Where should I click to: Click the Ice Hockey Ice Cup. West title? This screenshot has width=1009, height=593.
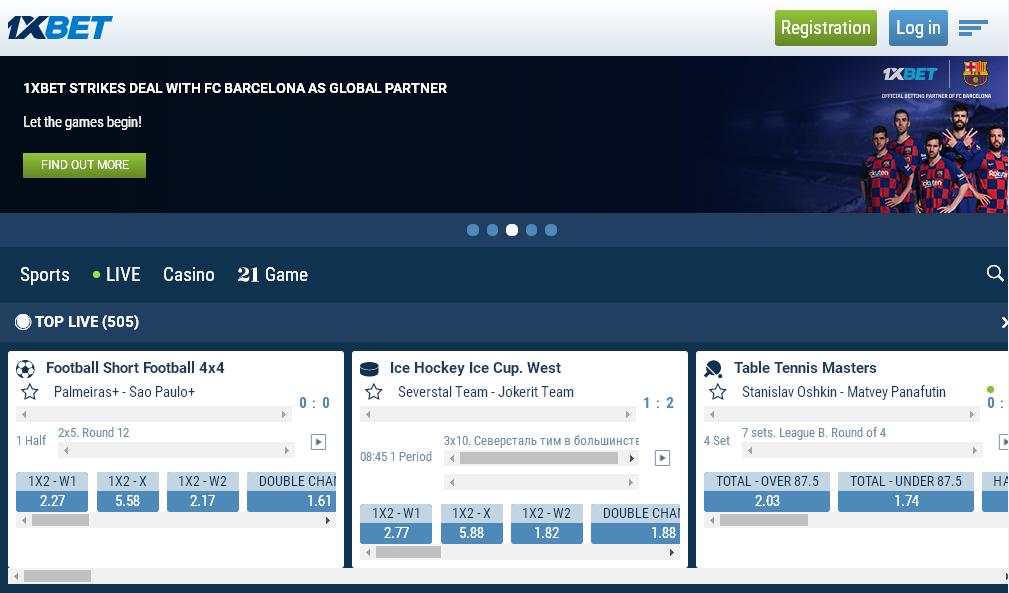point(476,368)
